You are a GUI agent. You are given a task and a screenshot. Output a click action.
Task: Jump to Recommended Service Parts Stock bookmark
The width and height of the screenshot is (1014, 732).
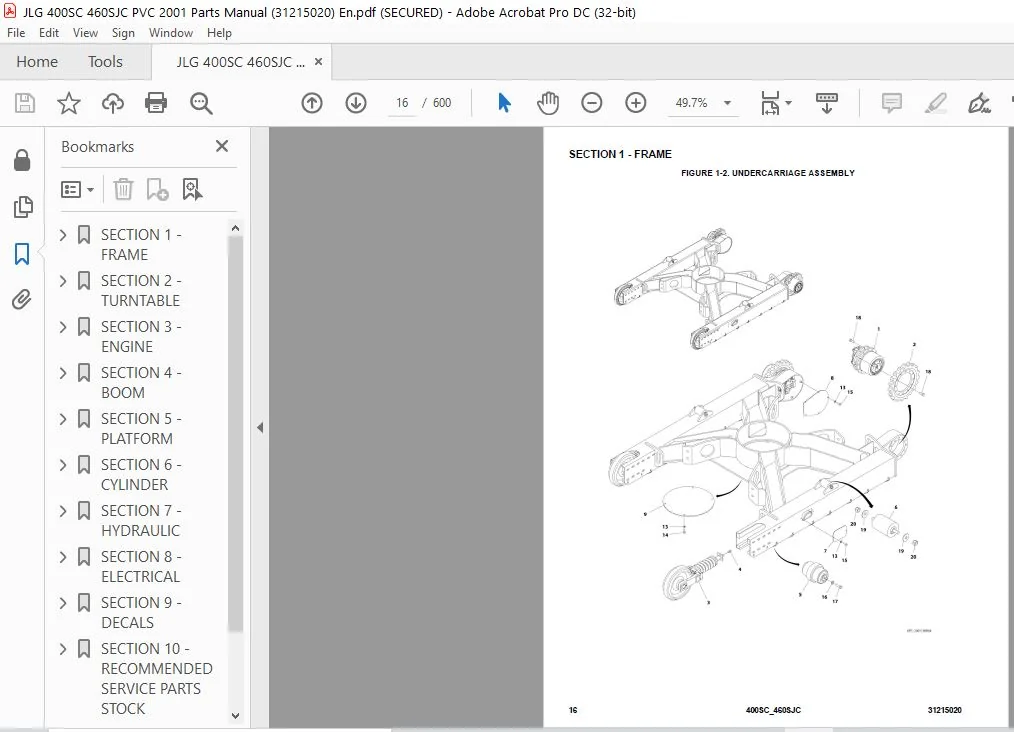[156, 678]
